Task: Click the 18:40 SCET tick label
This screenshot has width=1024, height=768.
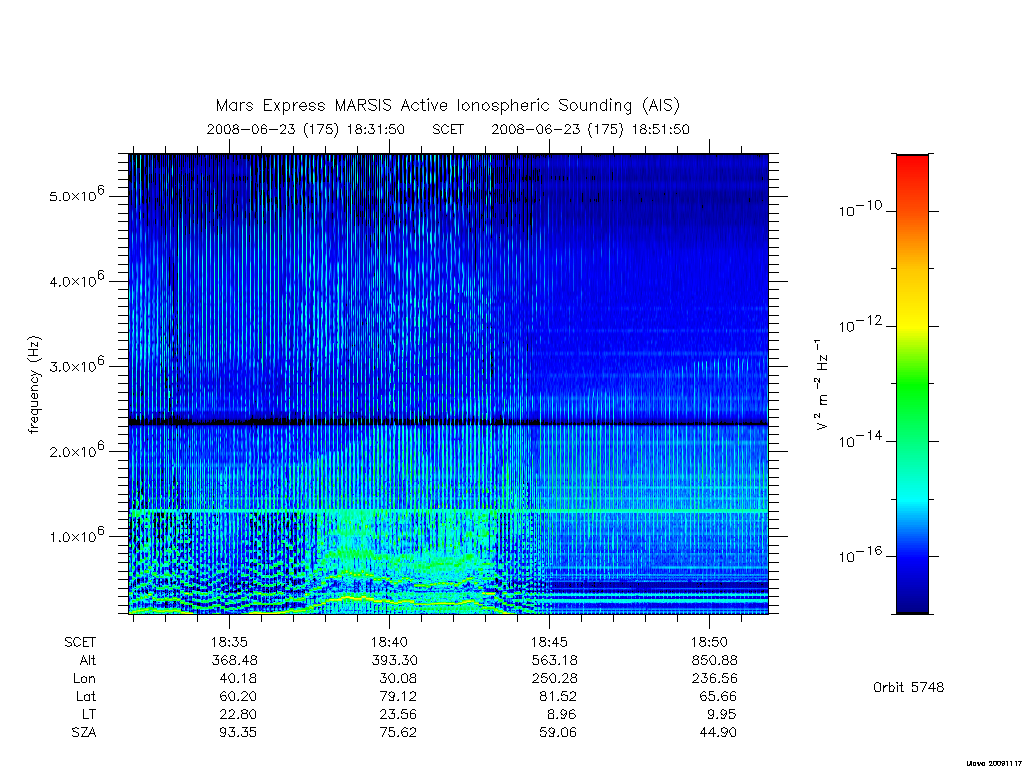Action: pos(389,642)
